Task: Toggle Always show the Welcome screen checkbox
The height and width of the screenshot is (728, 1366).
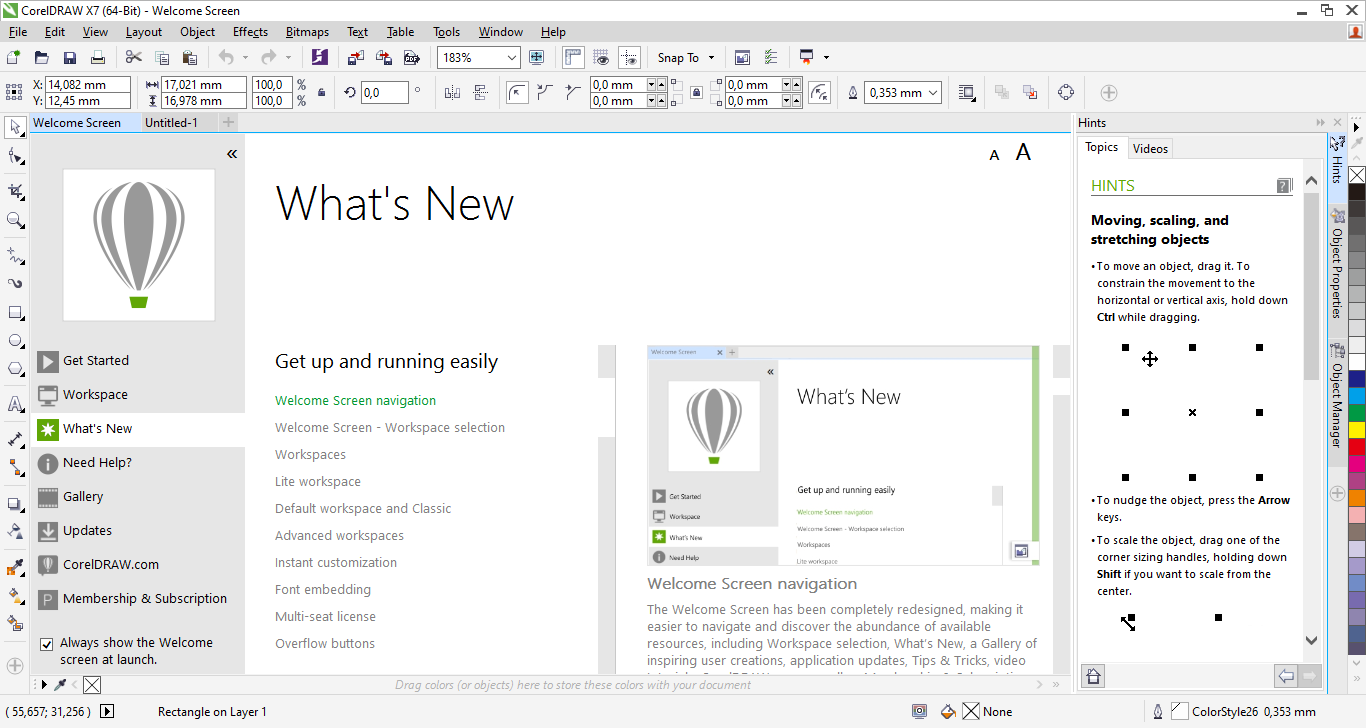Action: coord(46,644)
